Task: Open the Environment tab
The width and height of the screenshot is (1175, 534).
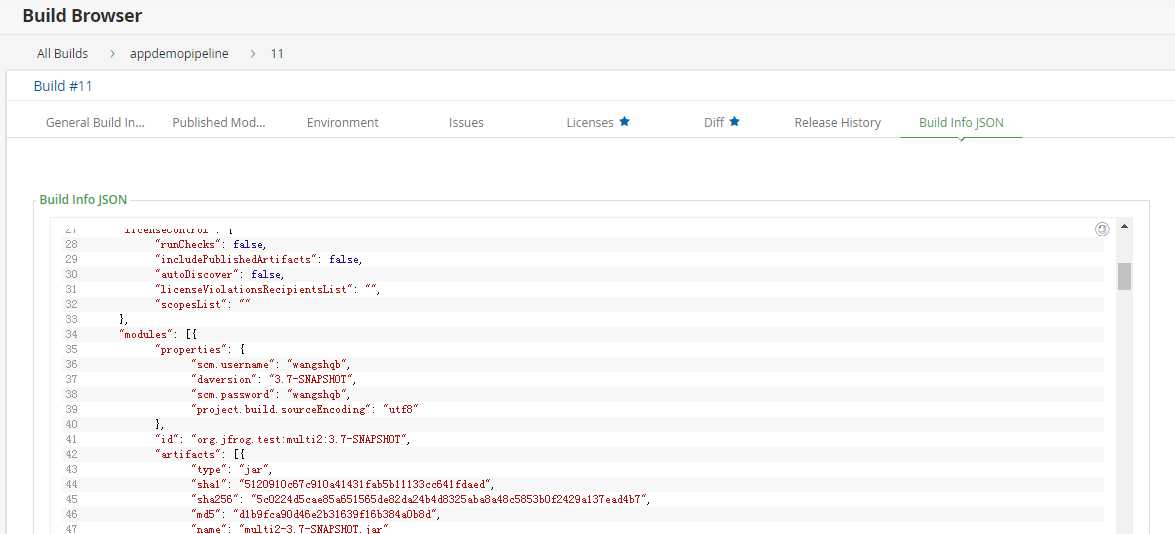Action: (x=342, y=122)
